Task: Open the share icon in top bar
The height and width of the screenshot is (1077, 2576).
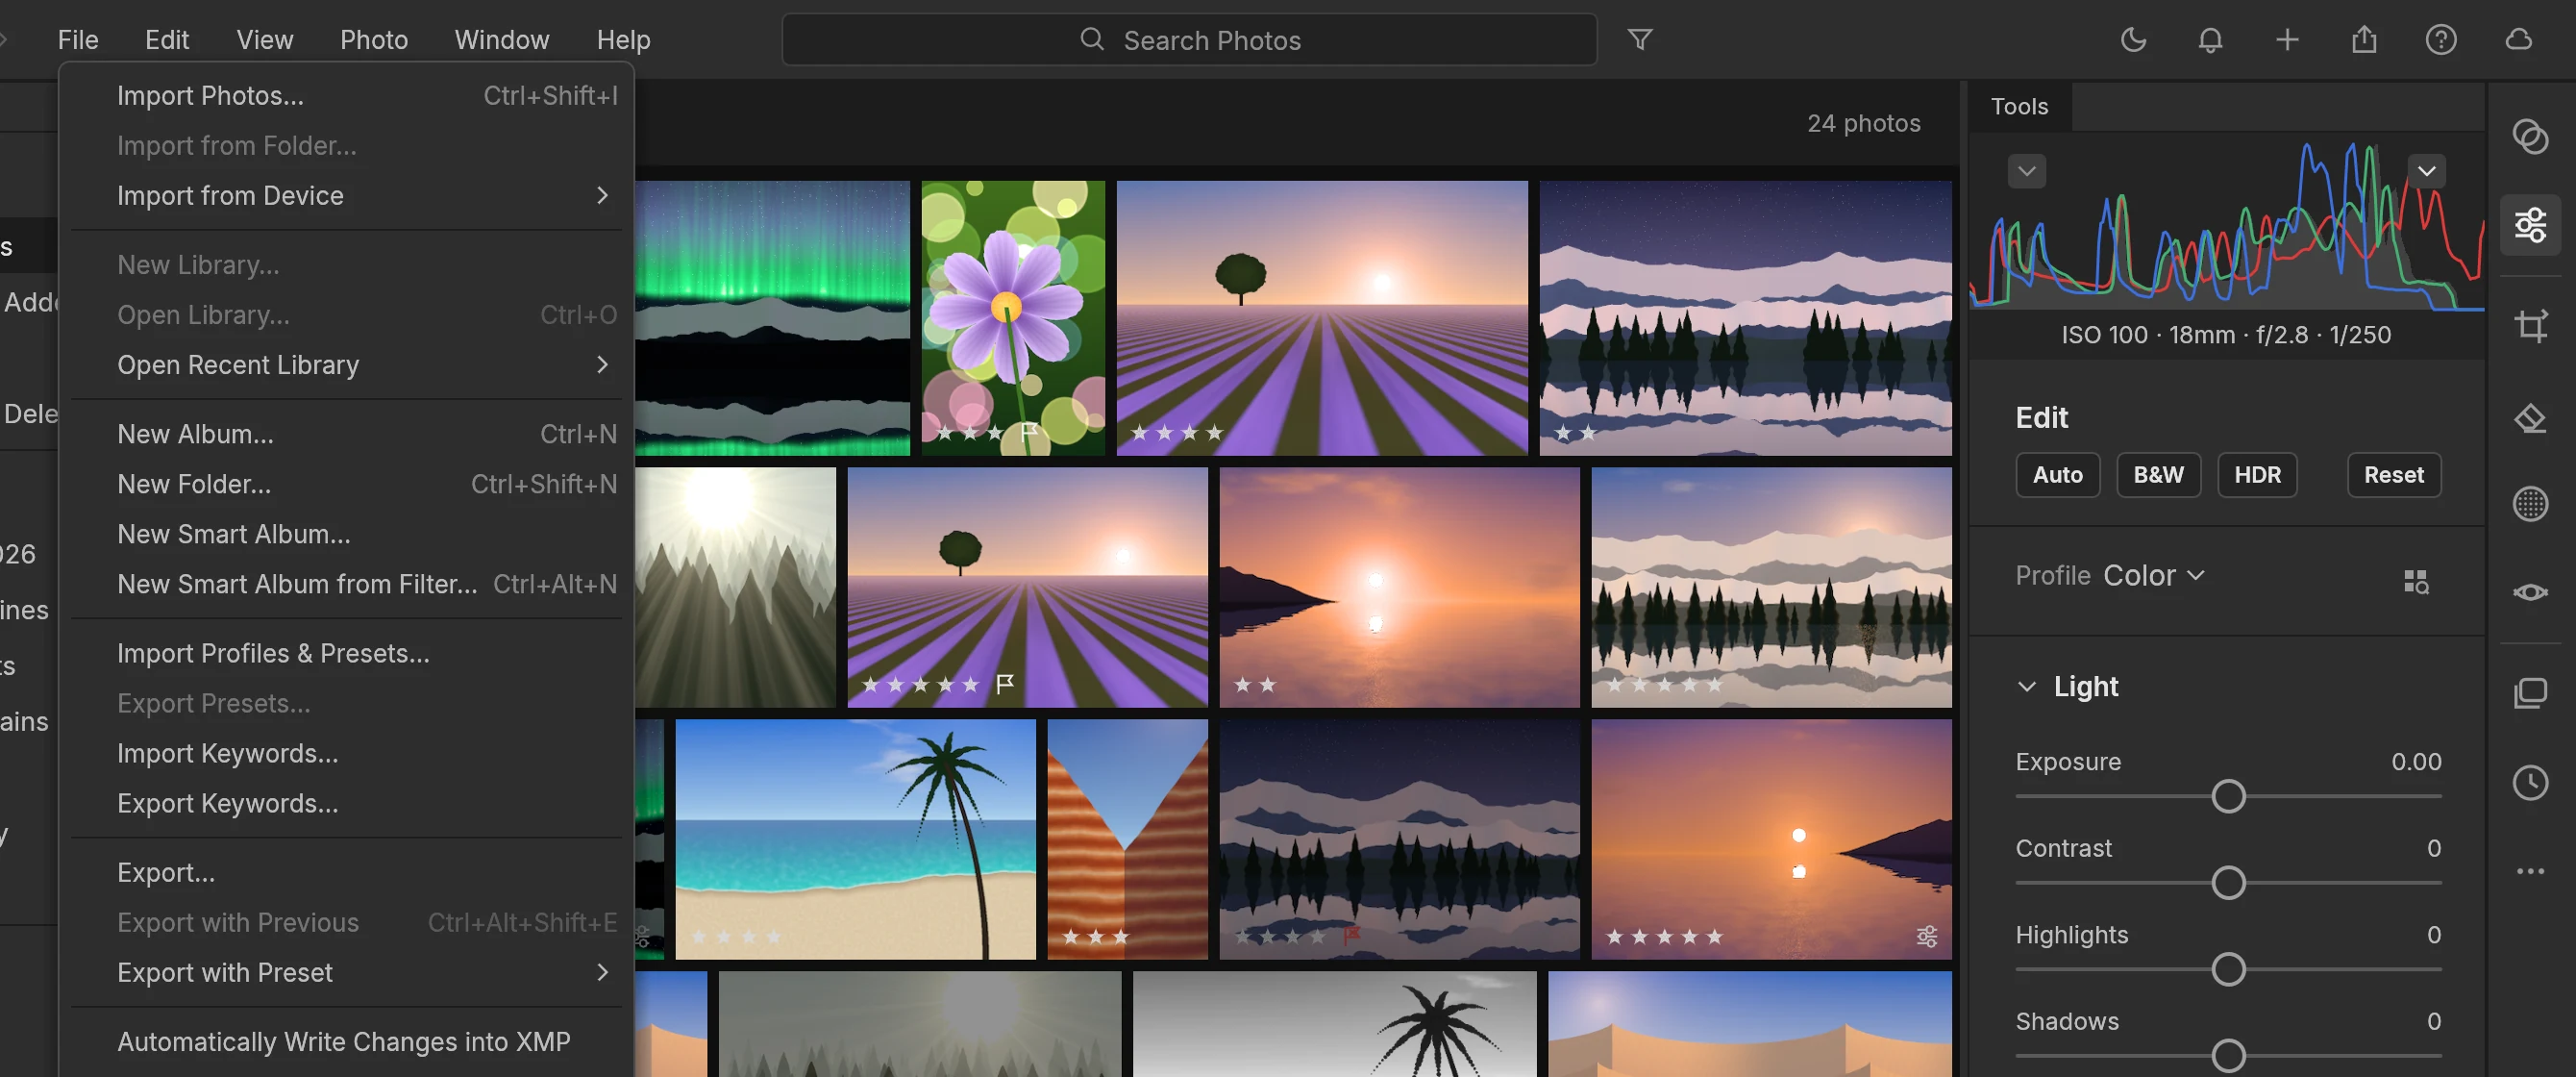Action: [x=2364, y=40]
